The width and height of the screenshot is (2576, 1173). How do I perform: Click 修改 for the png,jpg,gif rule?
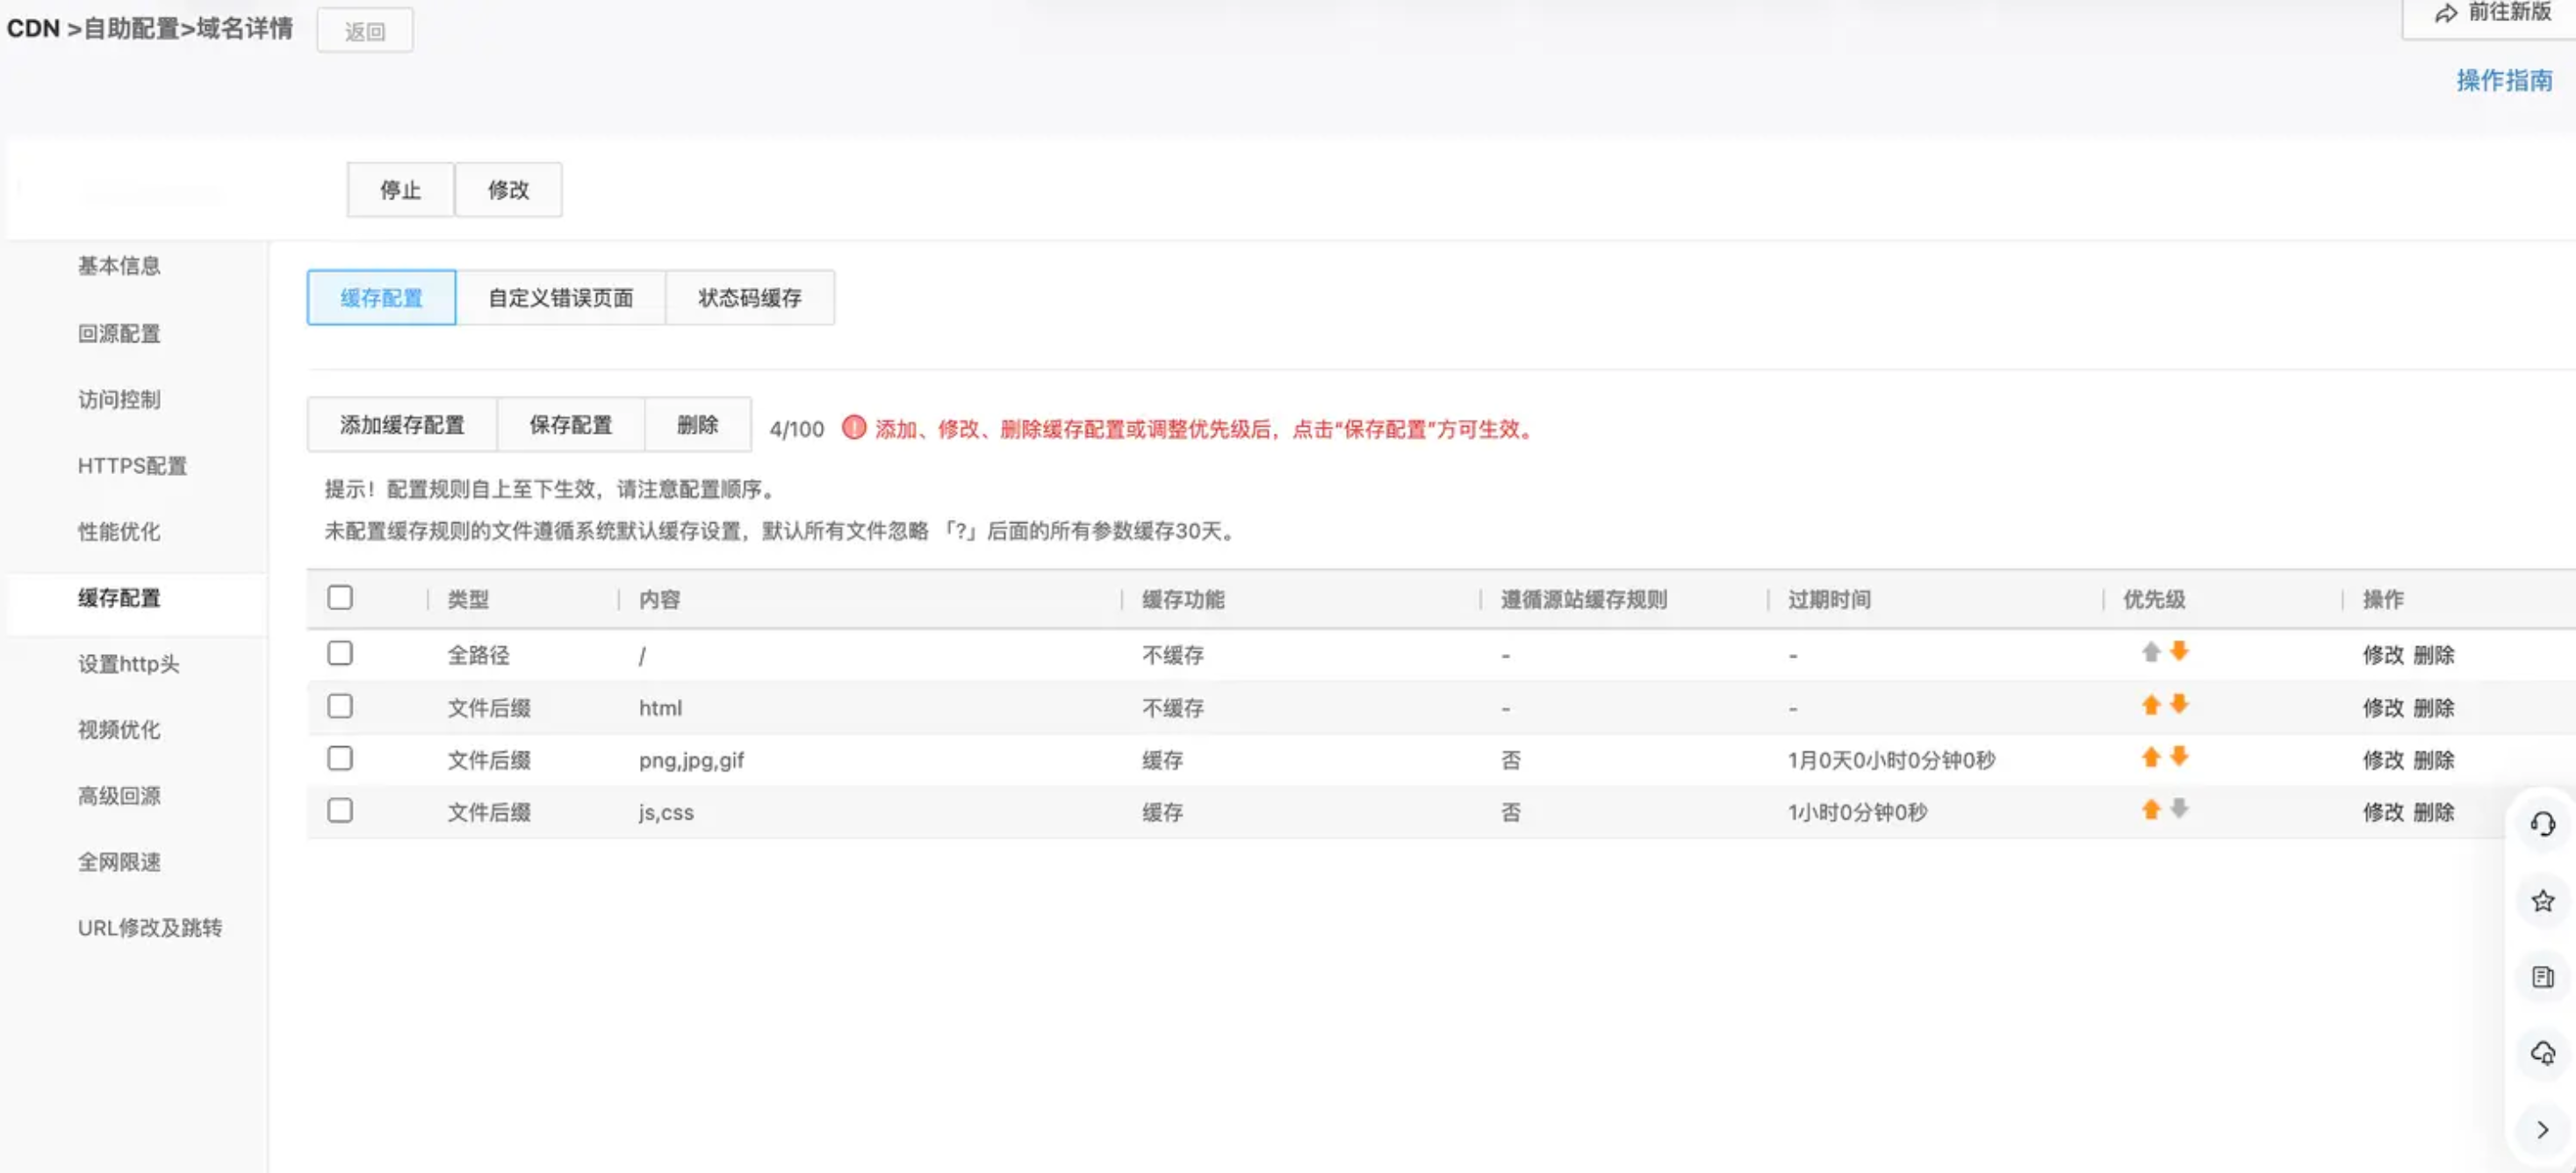point(2382,760)
